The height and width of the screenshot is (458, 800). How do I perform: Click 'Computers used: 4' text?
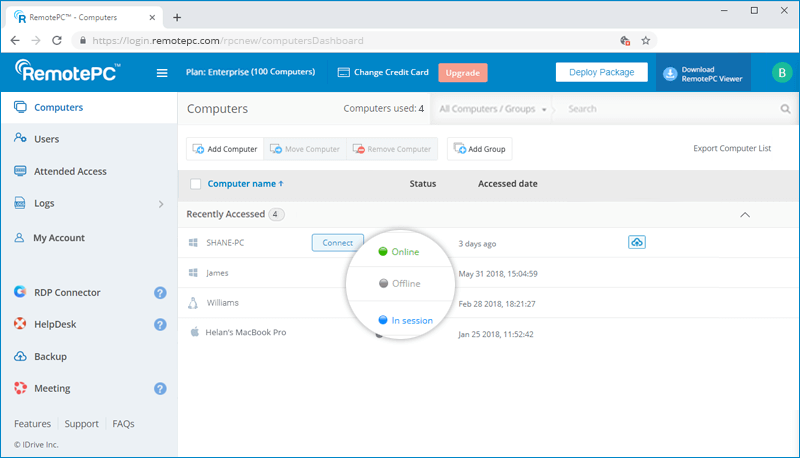[x=384, y=109]
